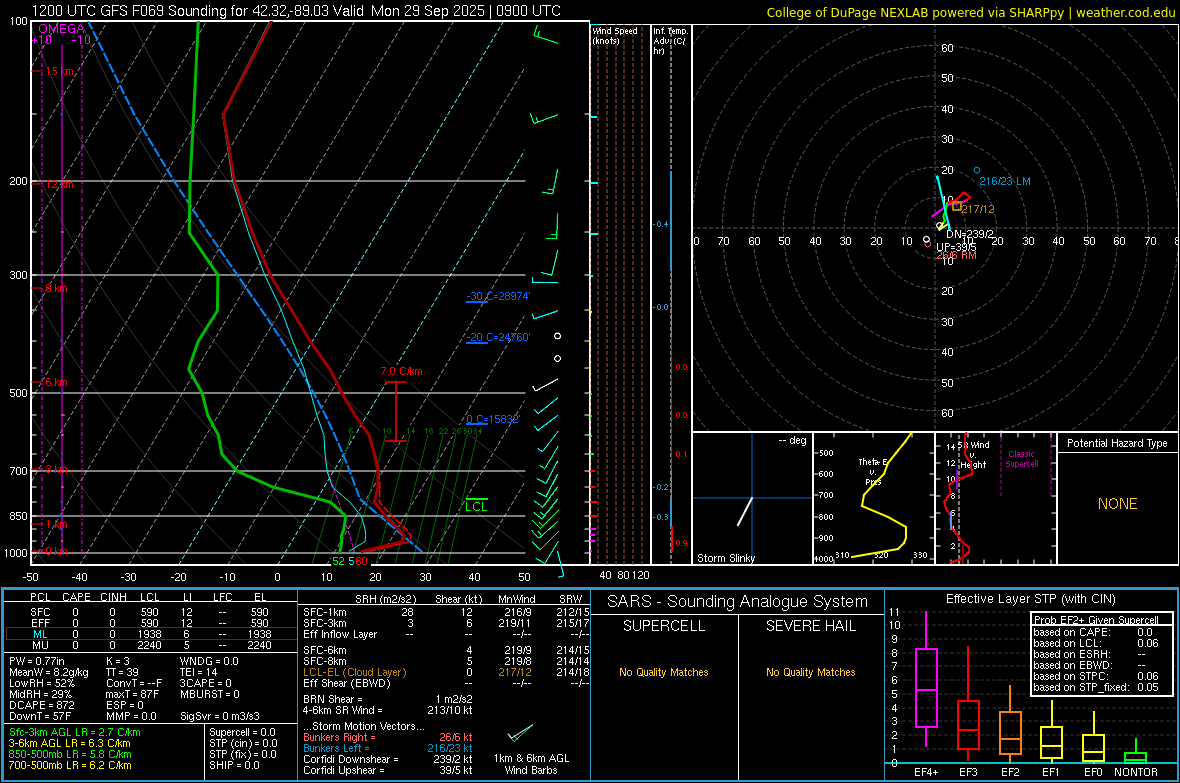Click the Prob EF2+ Given Supercell header

1096,620
